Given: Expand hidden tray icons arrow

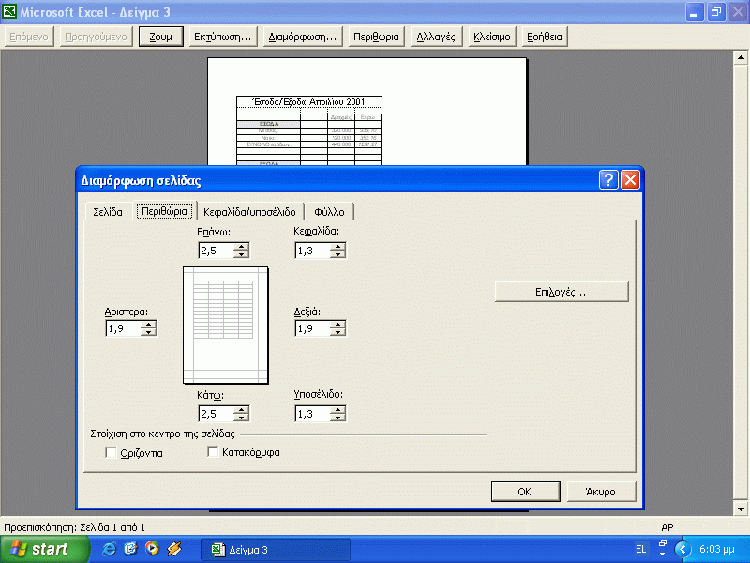Looking at the screenshot, I should [683, 549].
